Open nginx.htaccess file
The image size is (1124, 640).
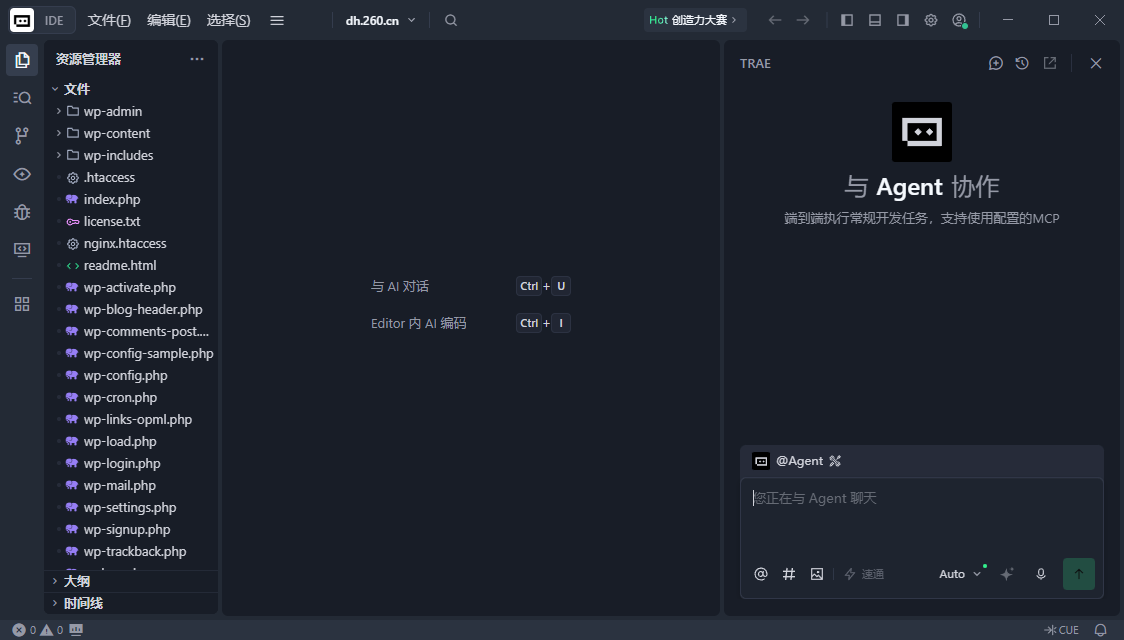pos(132,244)
